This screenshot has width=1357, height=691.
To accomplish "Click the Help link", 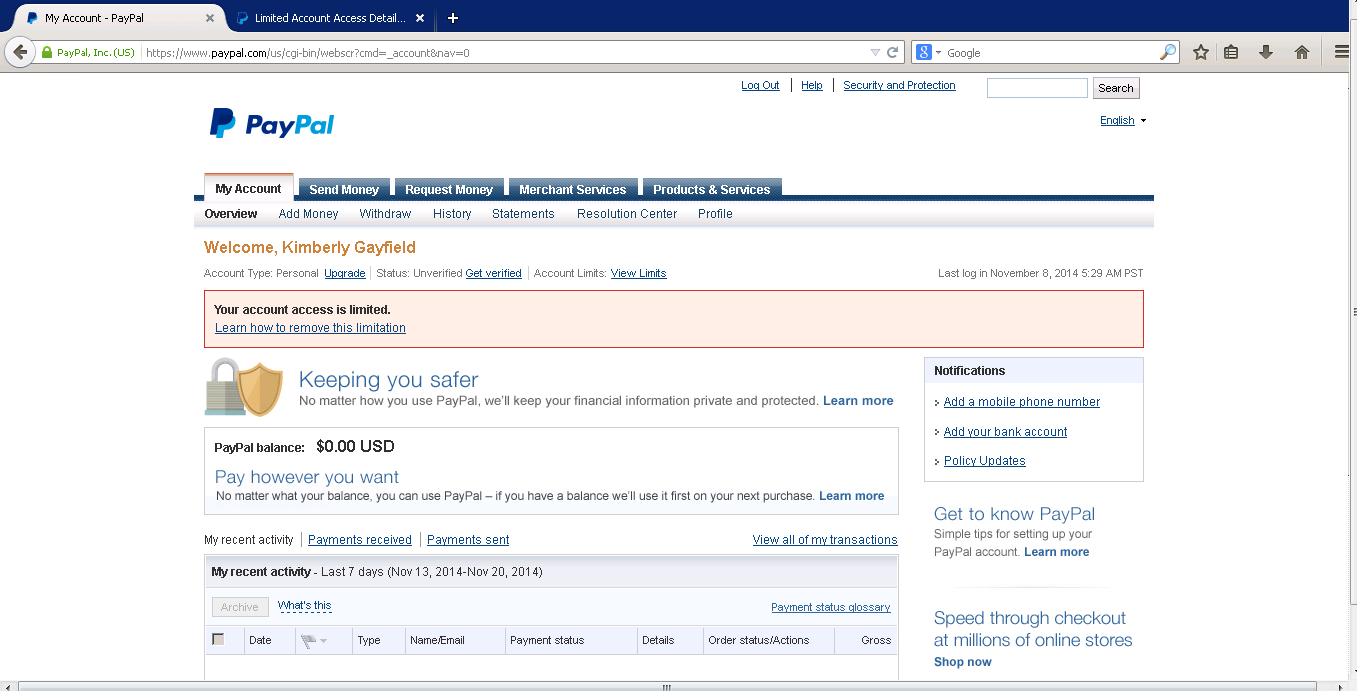I will click(812, 86).
